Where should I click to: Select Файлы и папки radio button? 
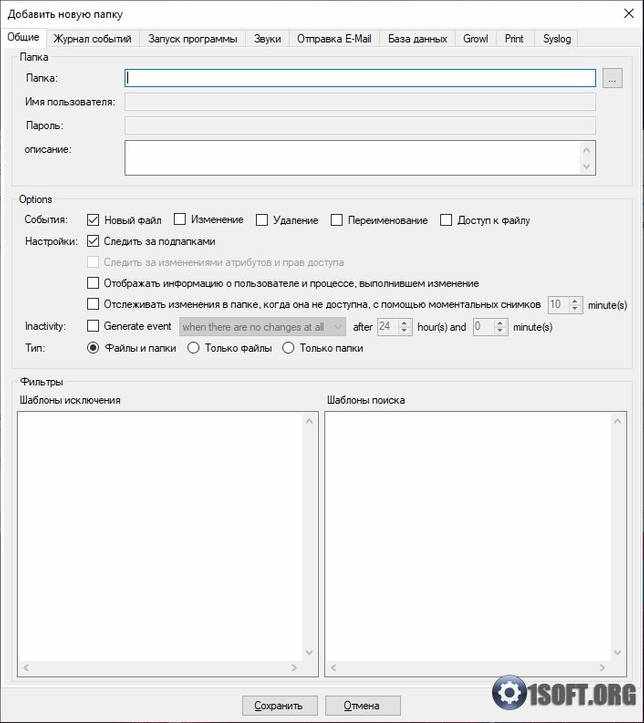[x=93, y=348]
